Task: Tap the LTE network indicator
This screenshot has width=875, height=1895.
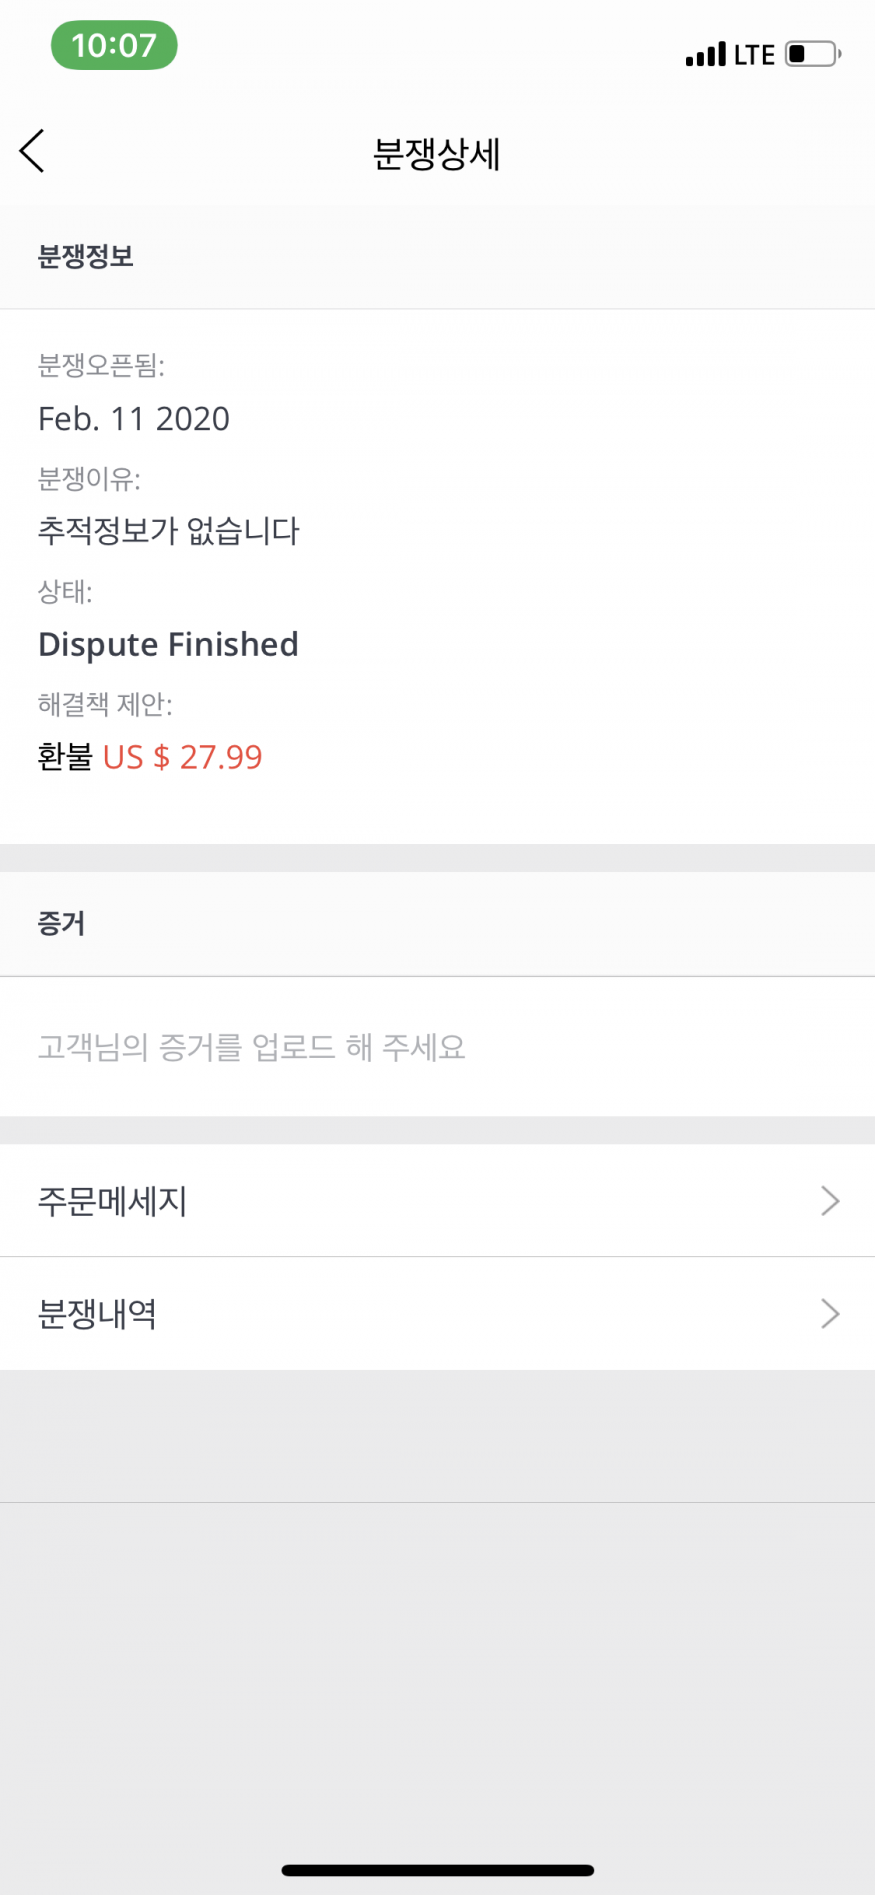Action: (754, 55)
